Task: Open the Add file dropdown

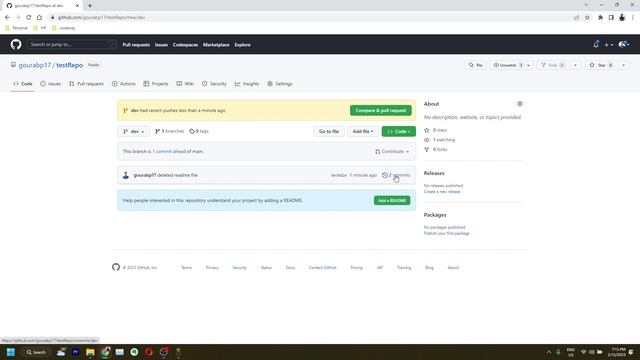Action: [x=362, y=131]
